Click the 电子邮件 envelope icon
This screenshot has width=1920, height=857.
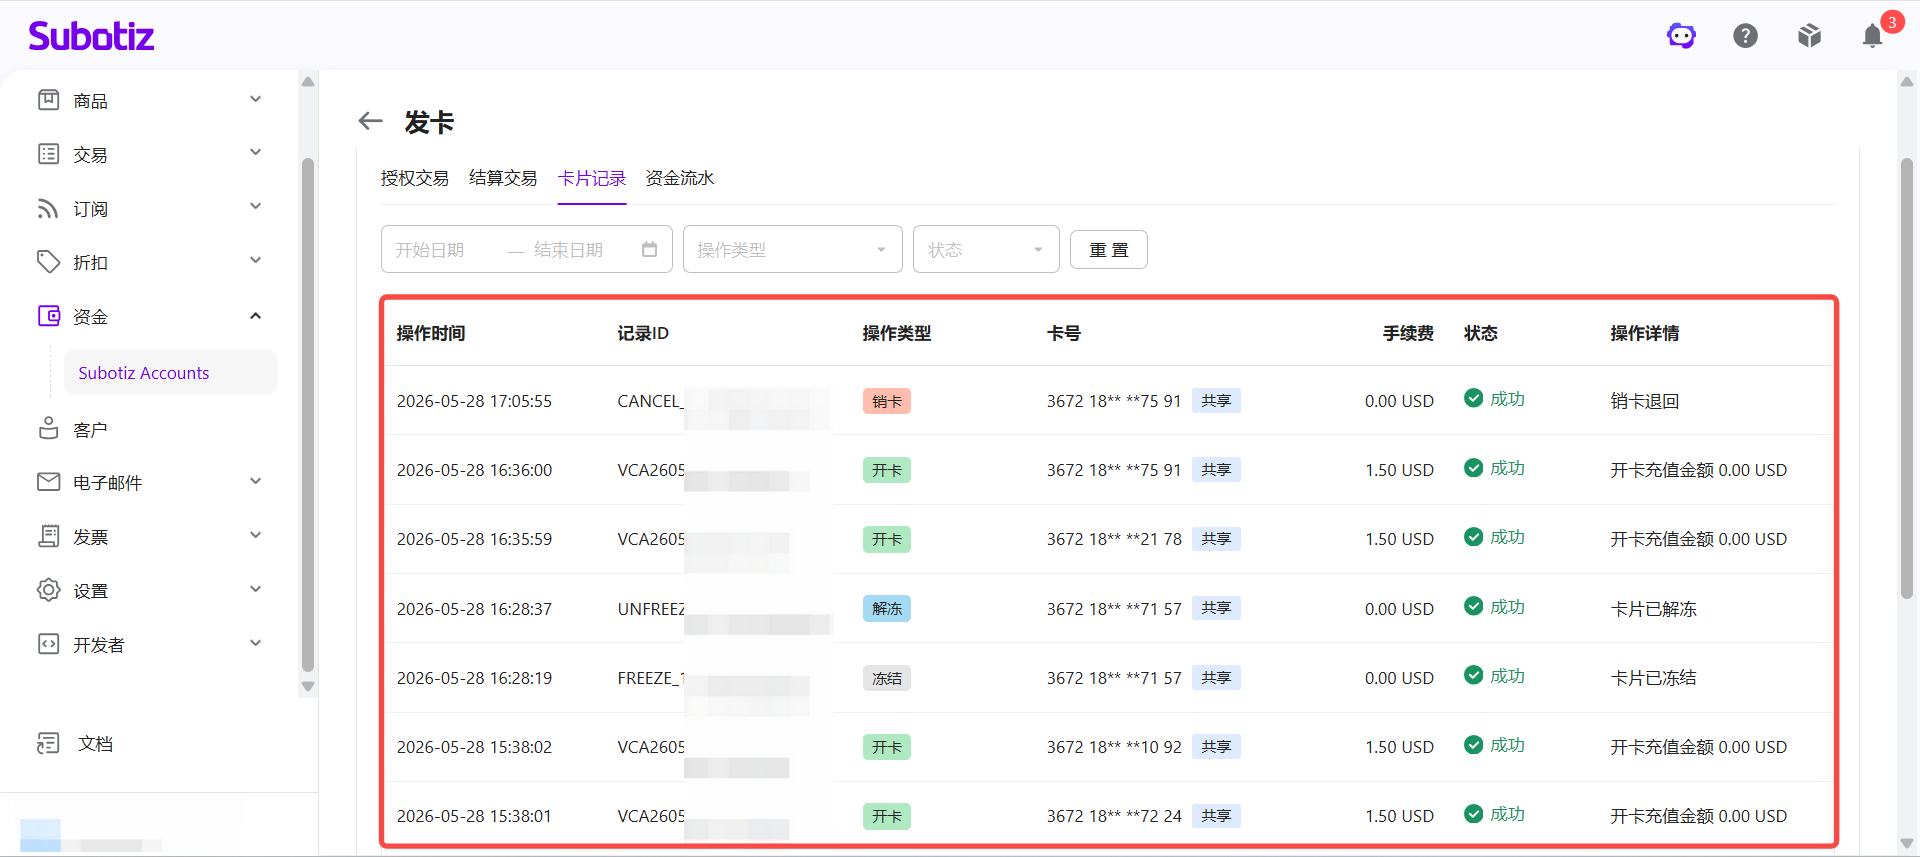coord(48,482)
